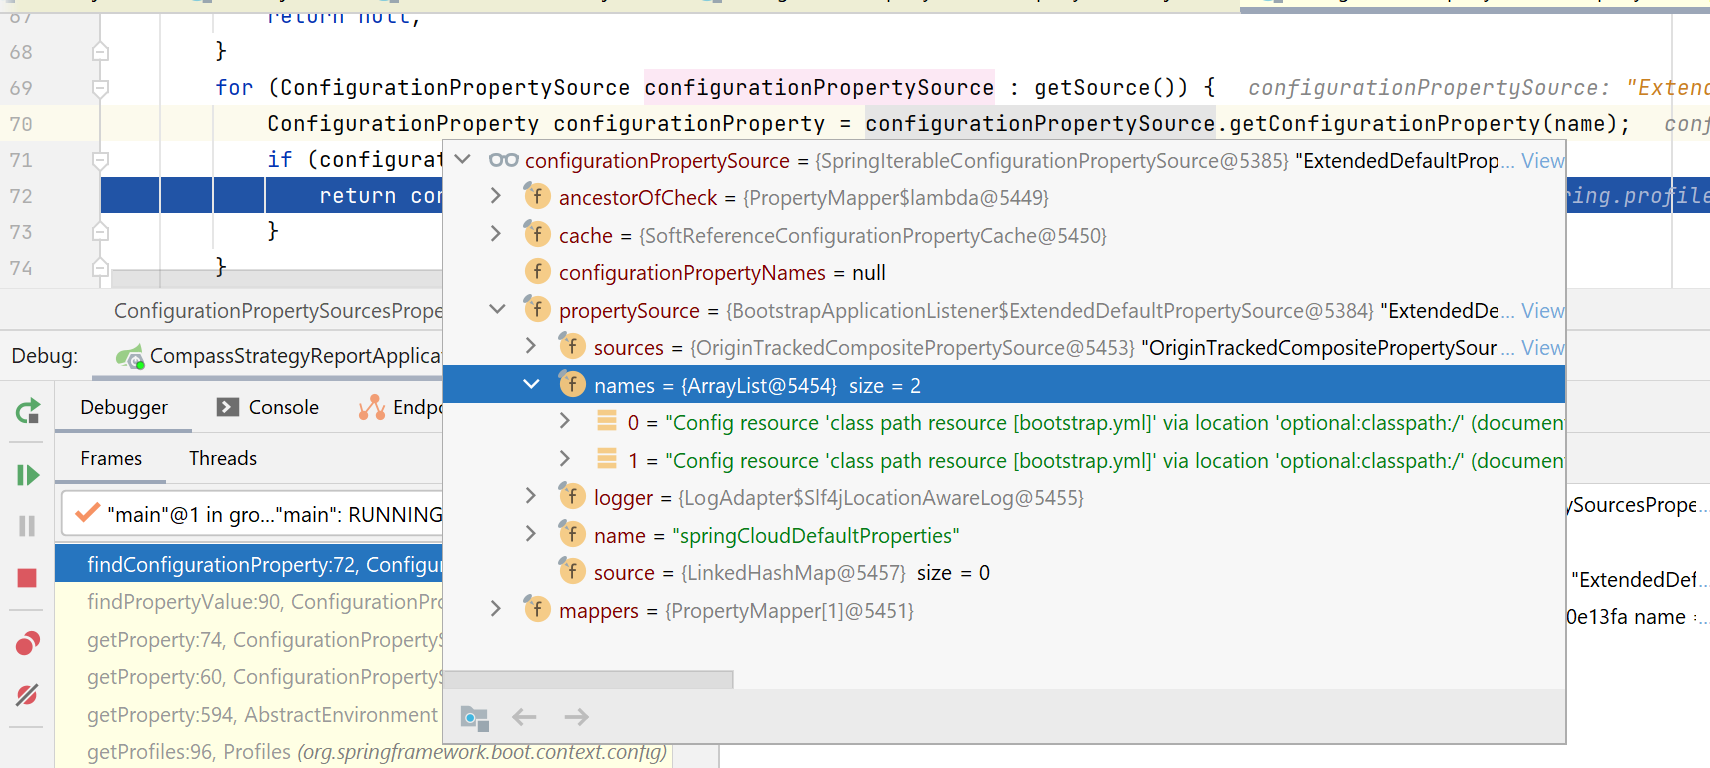Navigate forward in the variable popup

pyautogui.click(x=576, y=717)
